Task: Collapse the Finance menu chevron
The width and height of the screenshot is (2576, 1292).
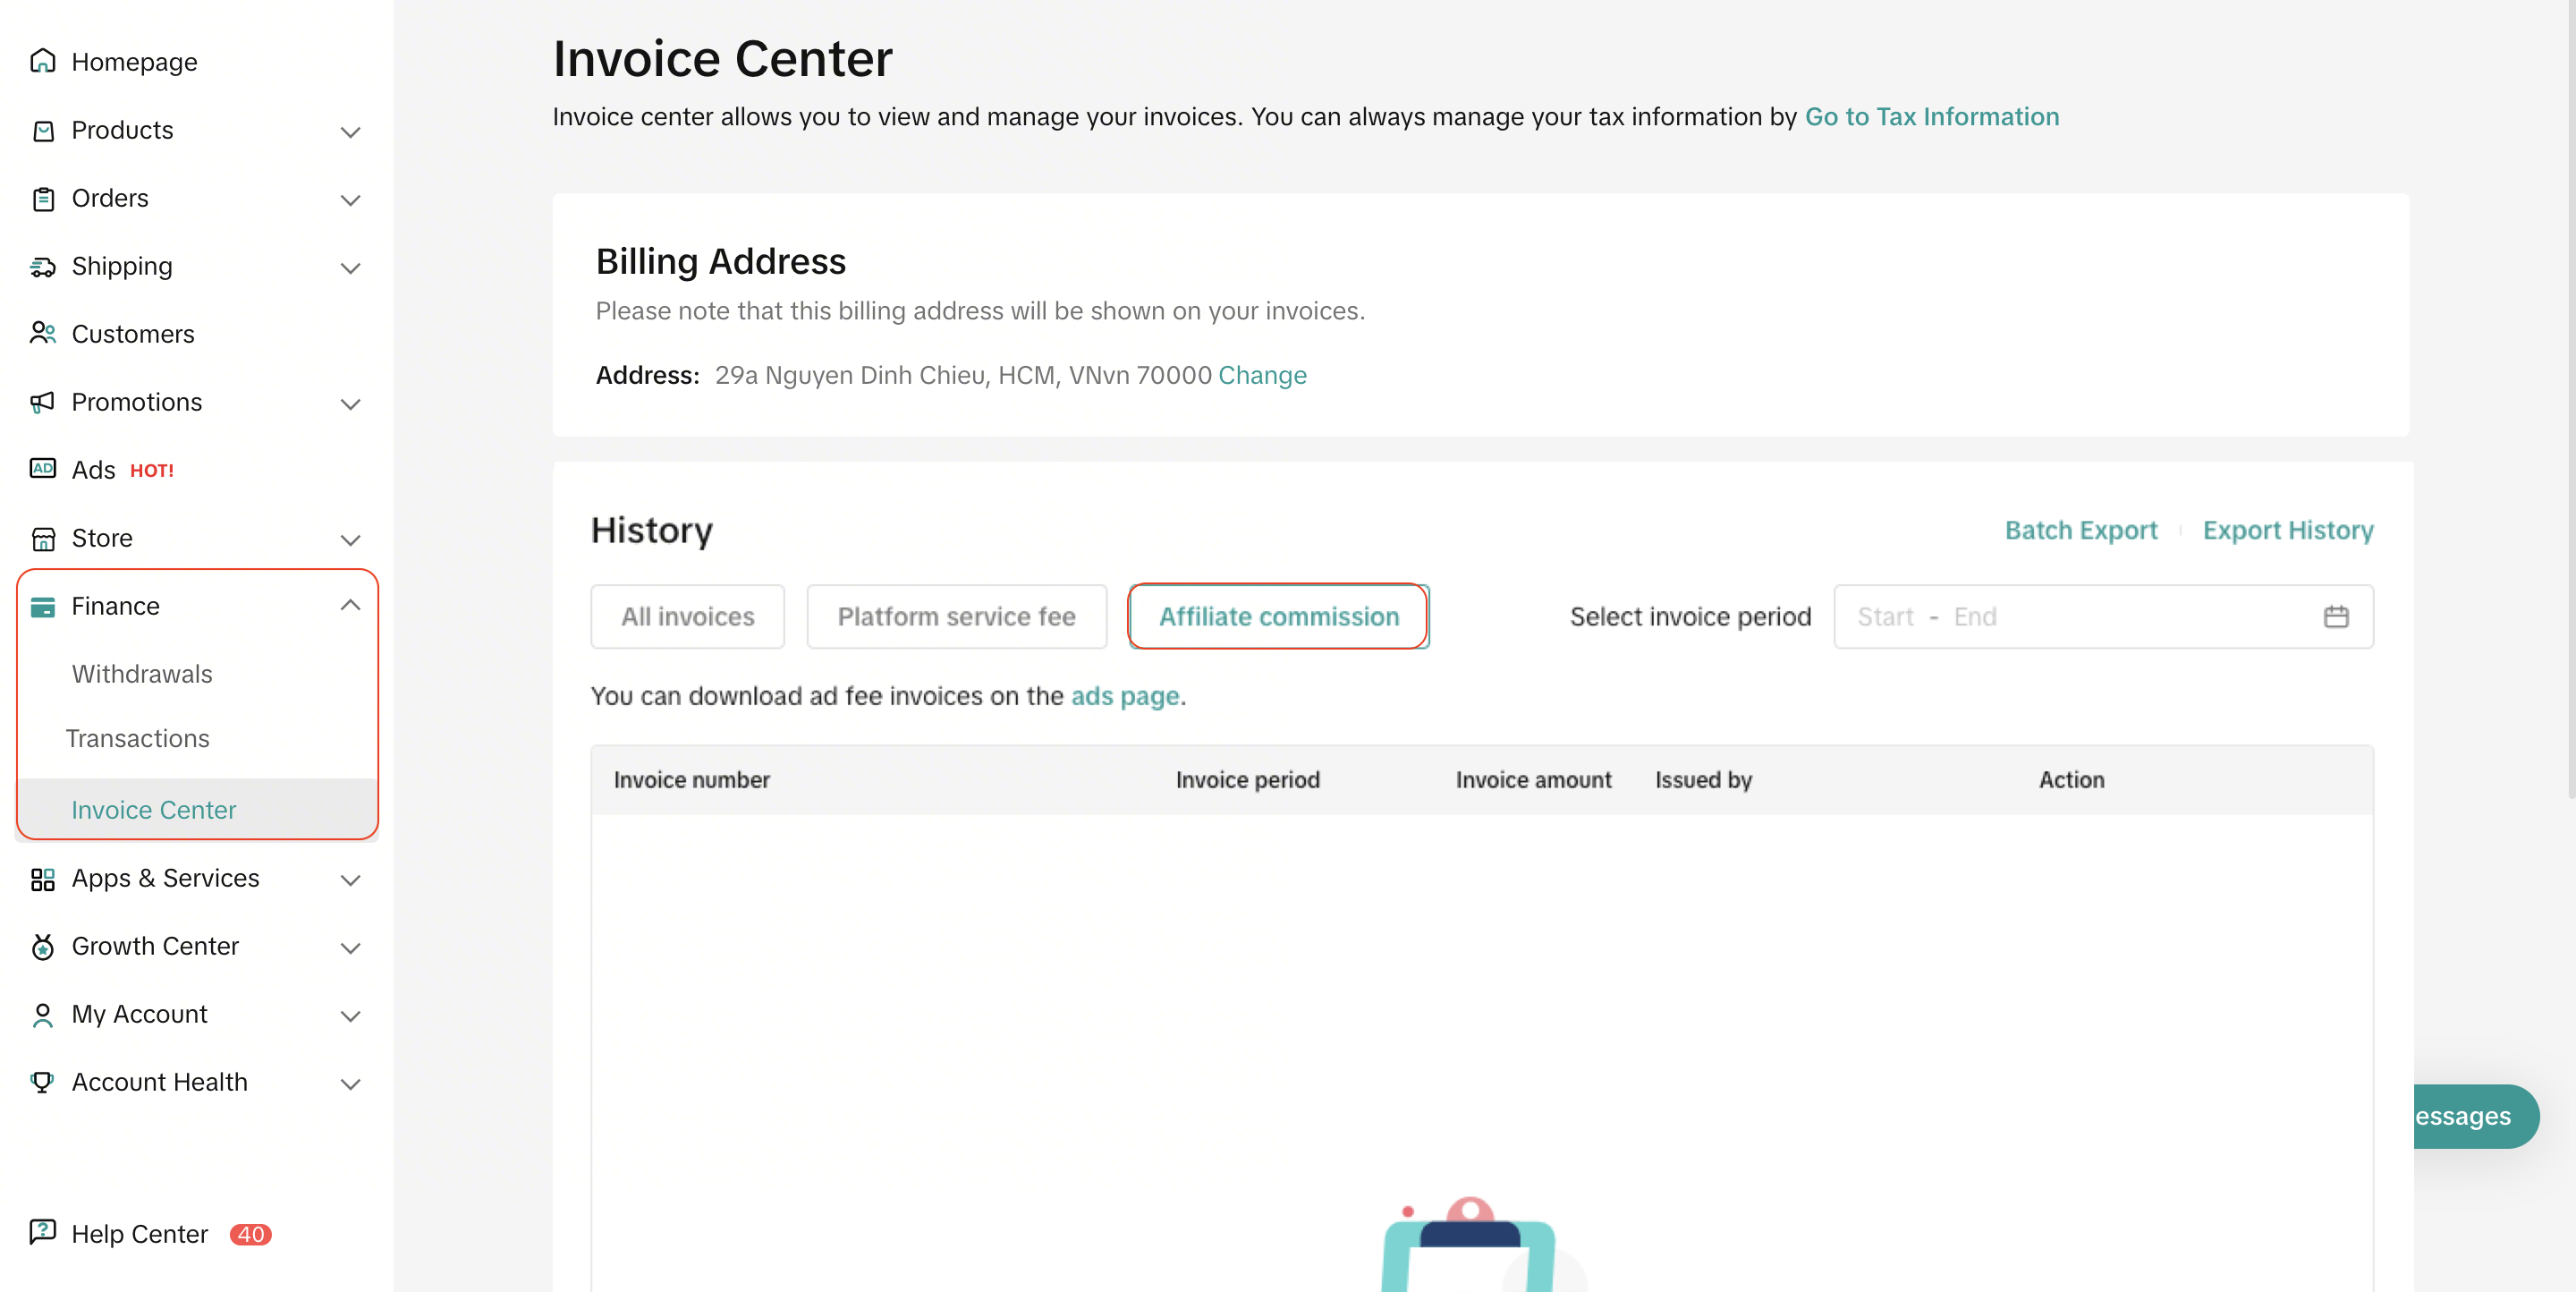Action: pos(350,605)
